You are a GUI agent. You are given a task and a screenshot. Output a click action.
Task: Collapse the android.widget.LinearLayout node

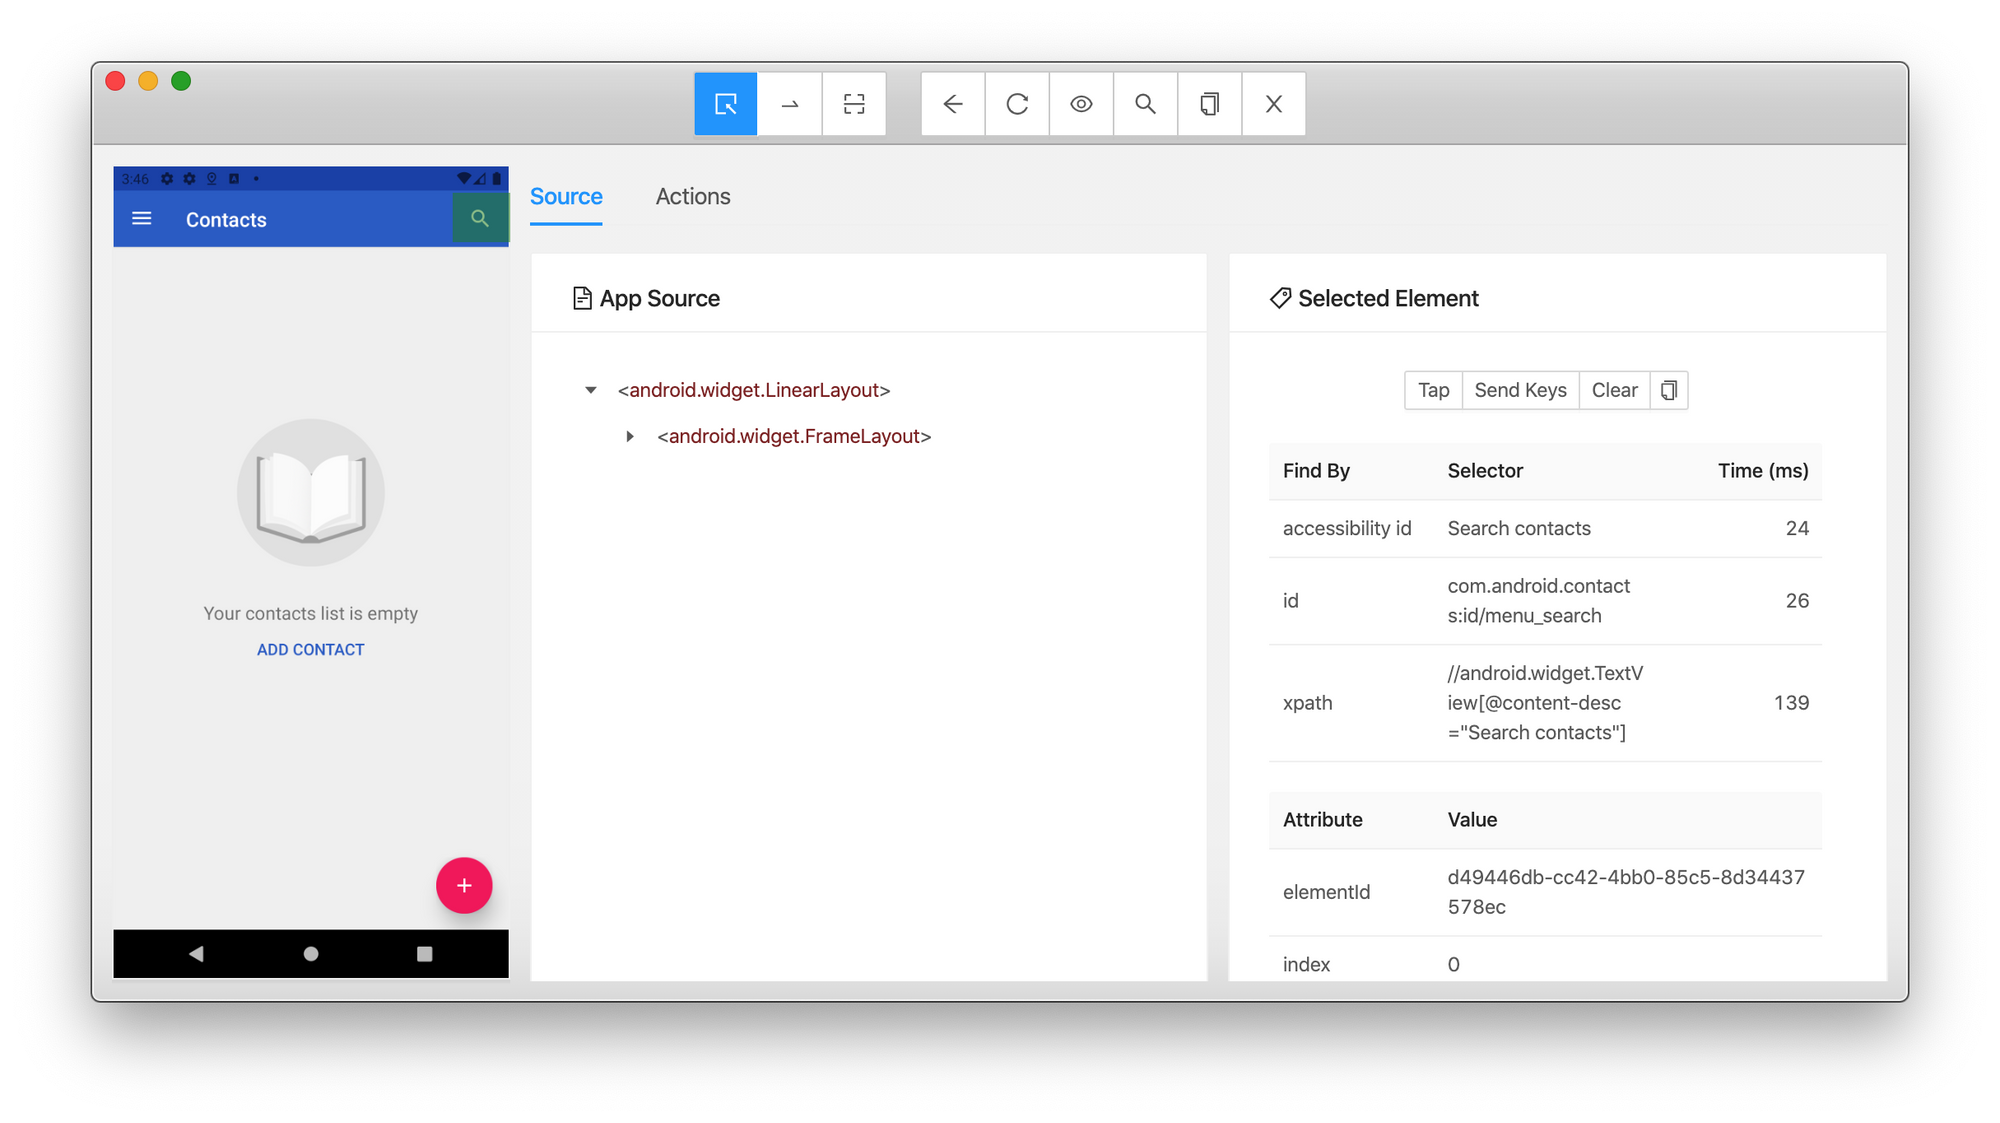coord(593,390)
